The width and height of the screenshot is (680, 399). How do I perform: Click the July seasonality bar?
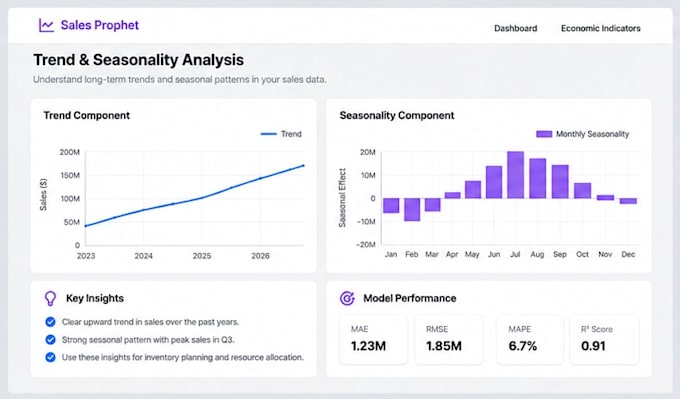(x=515, y=175)
